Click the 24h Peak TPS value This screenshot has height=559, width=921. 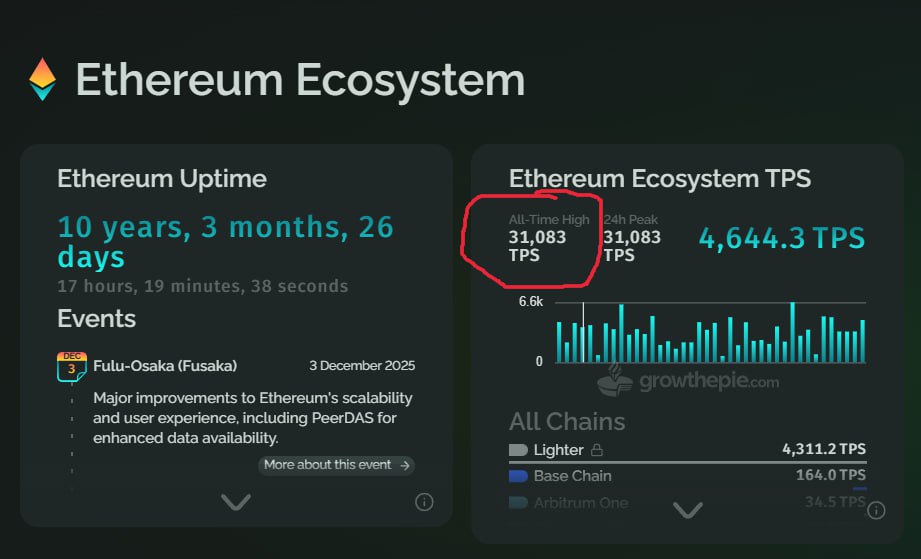pyautogui.click(x=632, y=246)
